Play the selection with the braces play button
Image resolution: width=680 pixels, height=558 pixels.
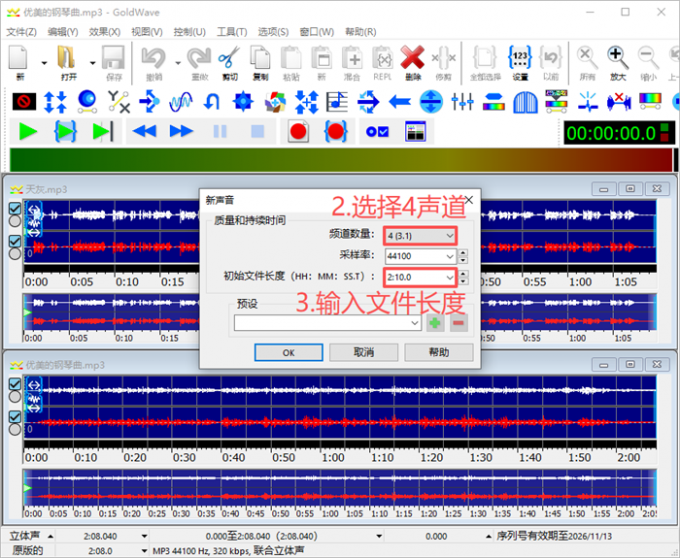65,131
